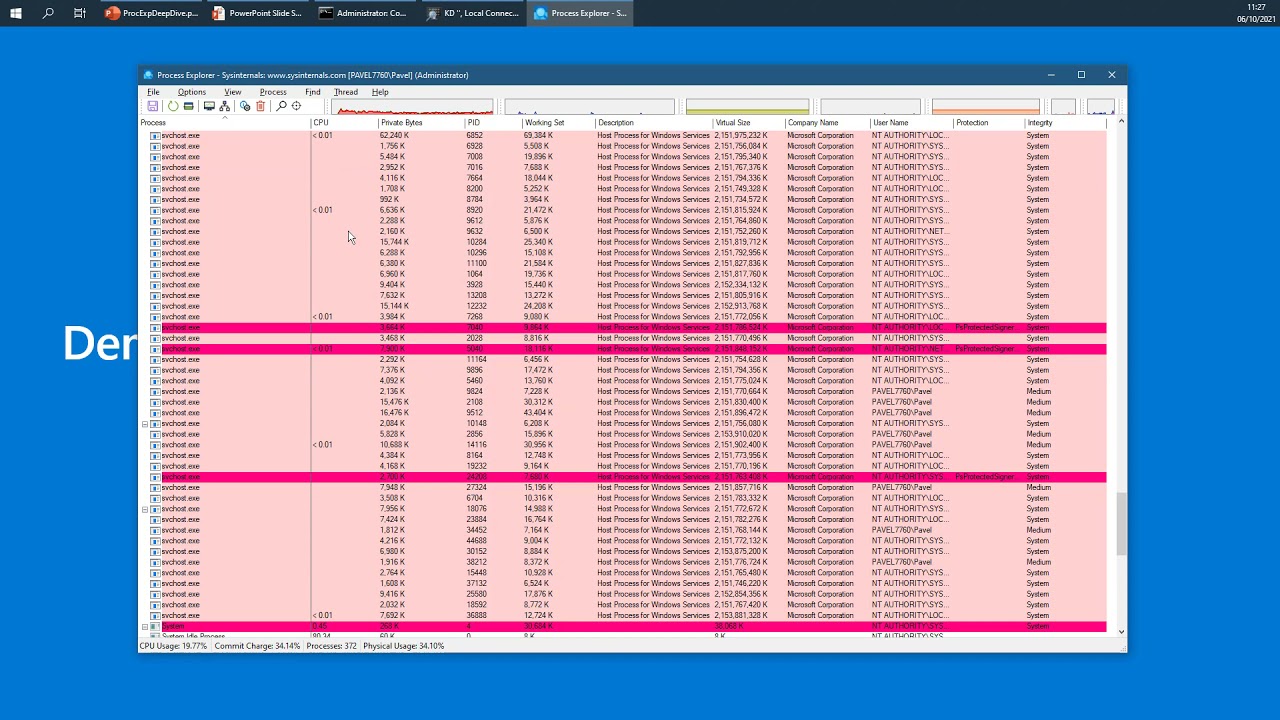Click 'Processes: 372' in status bar
Screen dimensions: 1280x720
click(332, 646)
